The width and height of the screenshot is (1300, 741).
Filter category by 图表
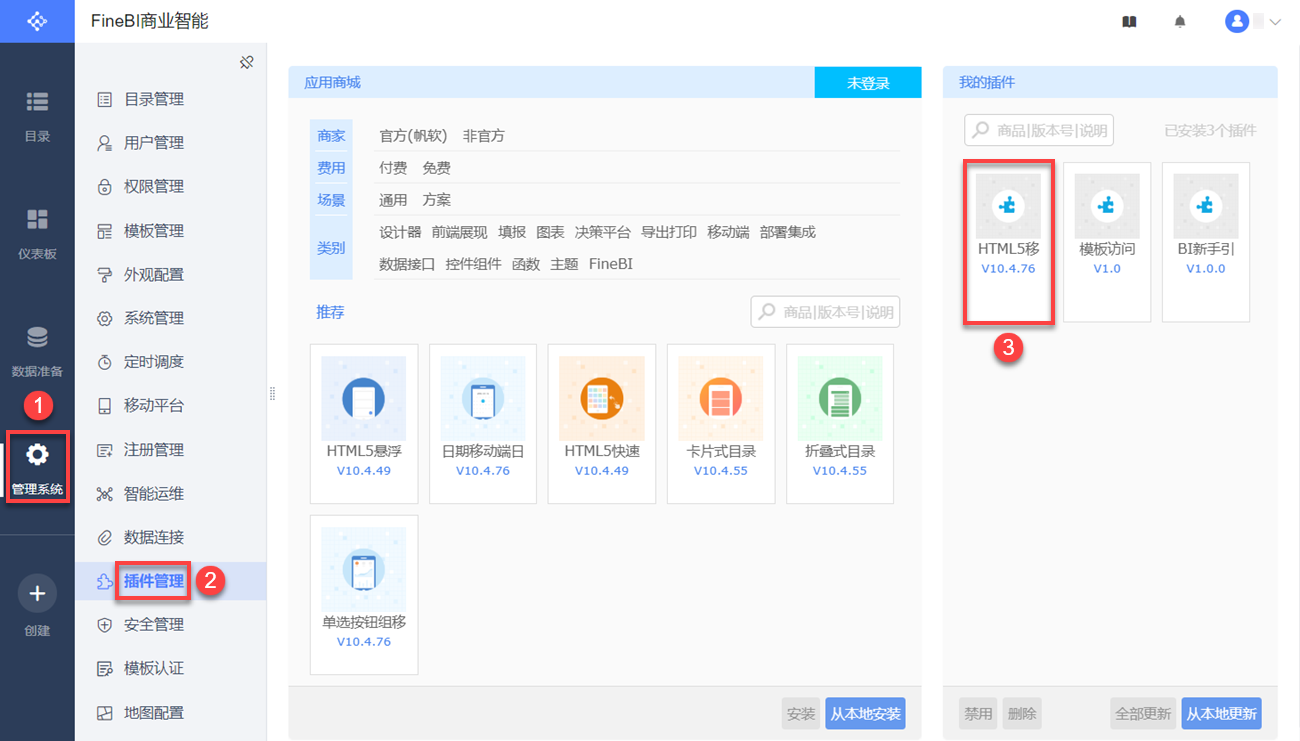tap(550, 232)
